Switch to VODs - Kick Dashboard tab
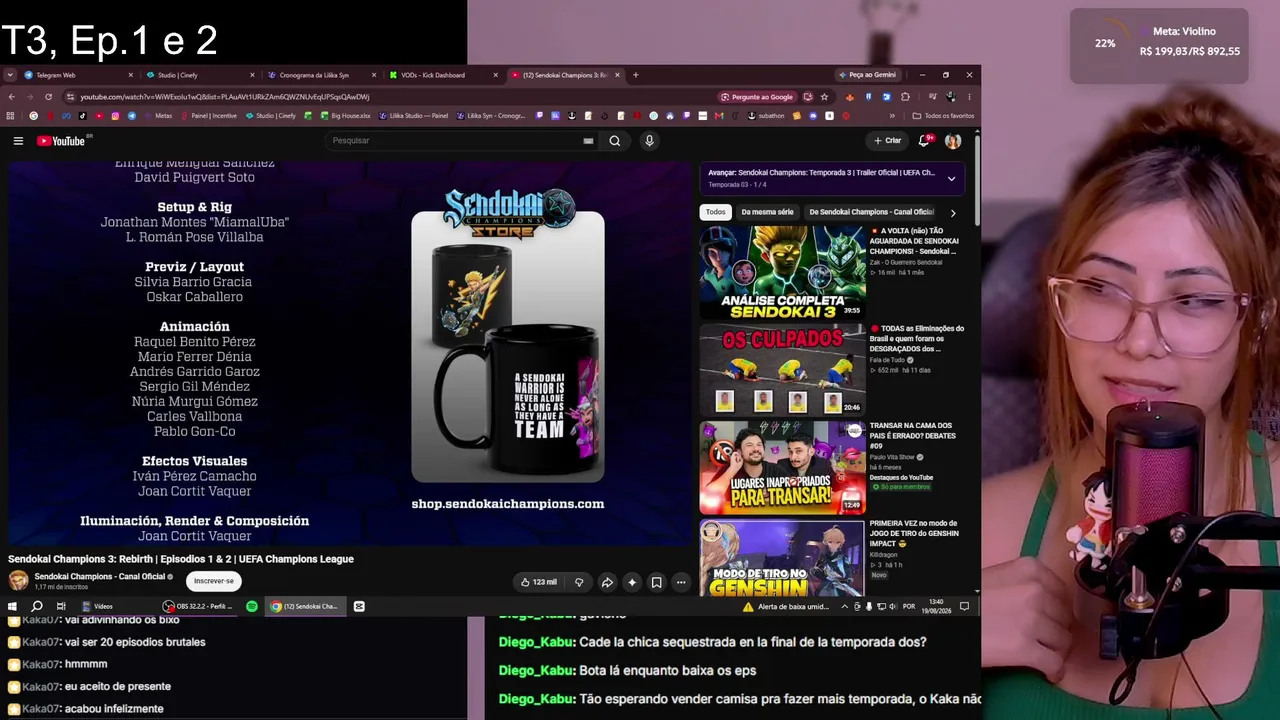Image resolution: width=1280 pixels, height=720 pixels. (442, 75)
